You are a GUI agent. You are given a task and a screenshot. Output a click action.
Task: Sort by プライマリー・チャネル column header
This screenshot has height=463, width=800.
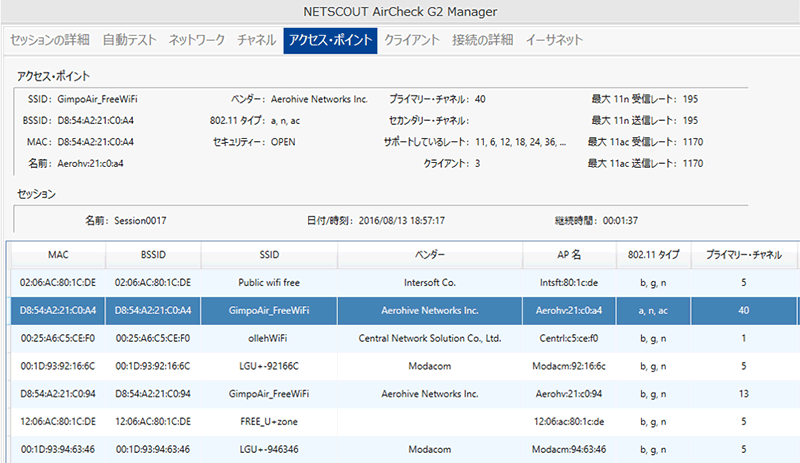pyautogui.click(x=744, y=254)
